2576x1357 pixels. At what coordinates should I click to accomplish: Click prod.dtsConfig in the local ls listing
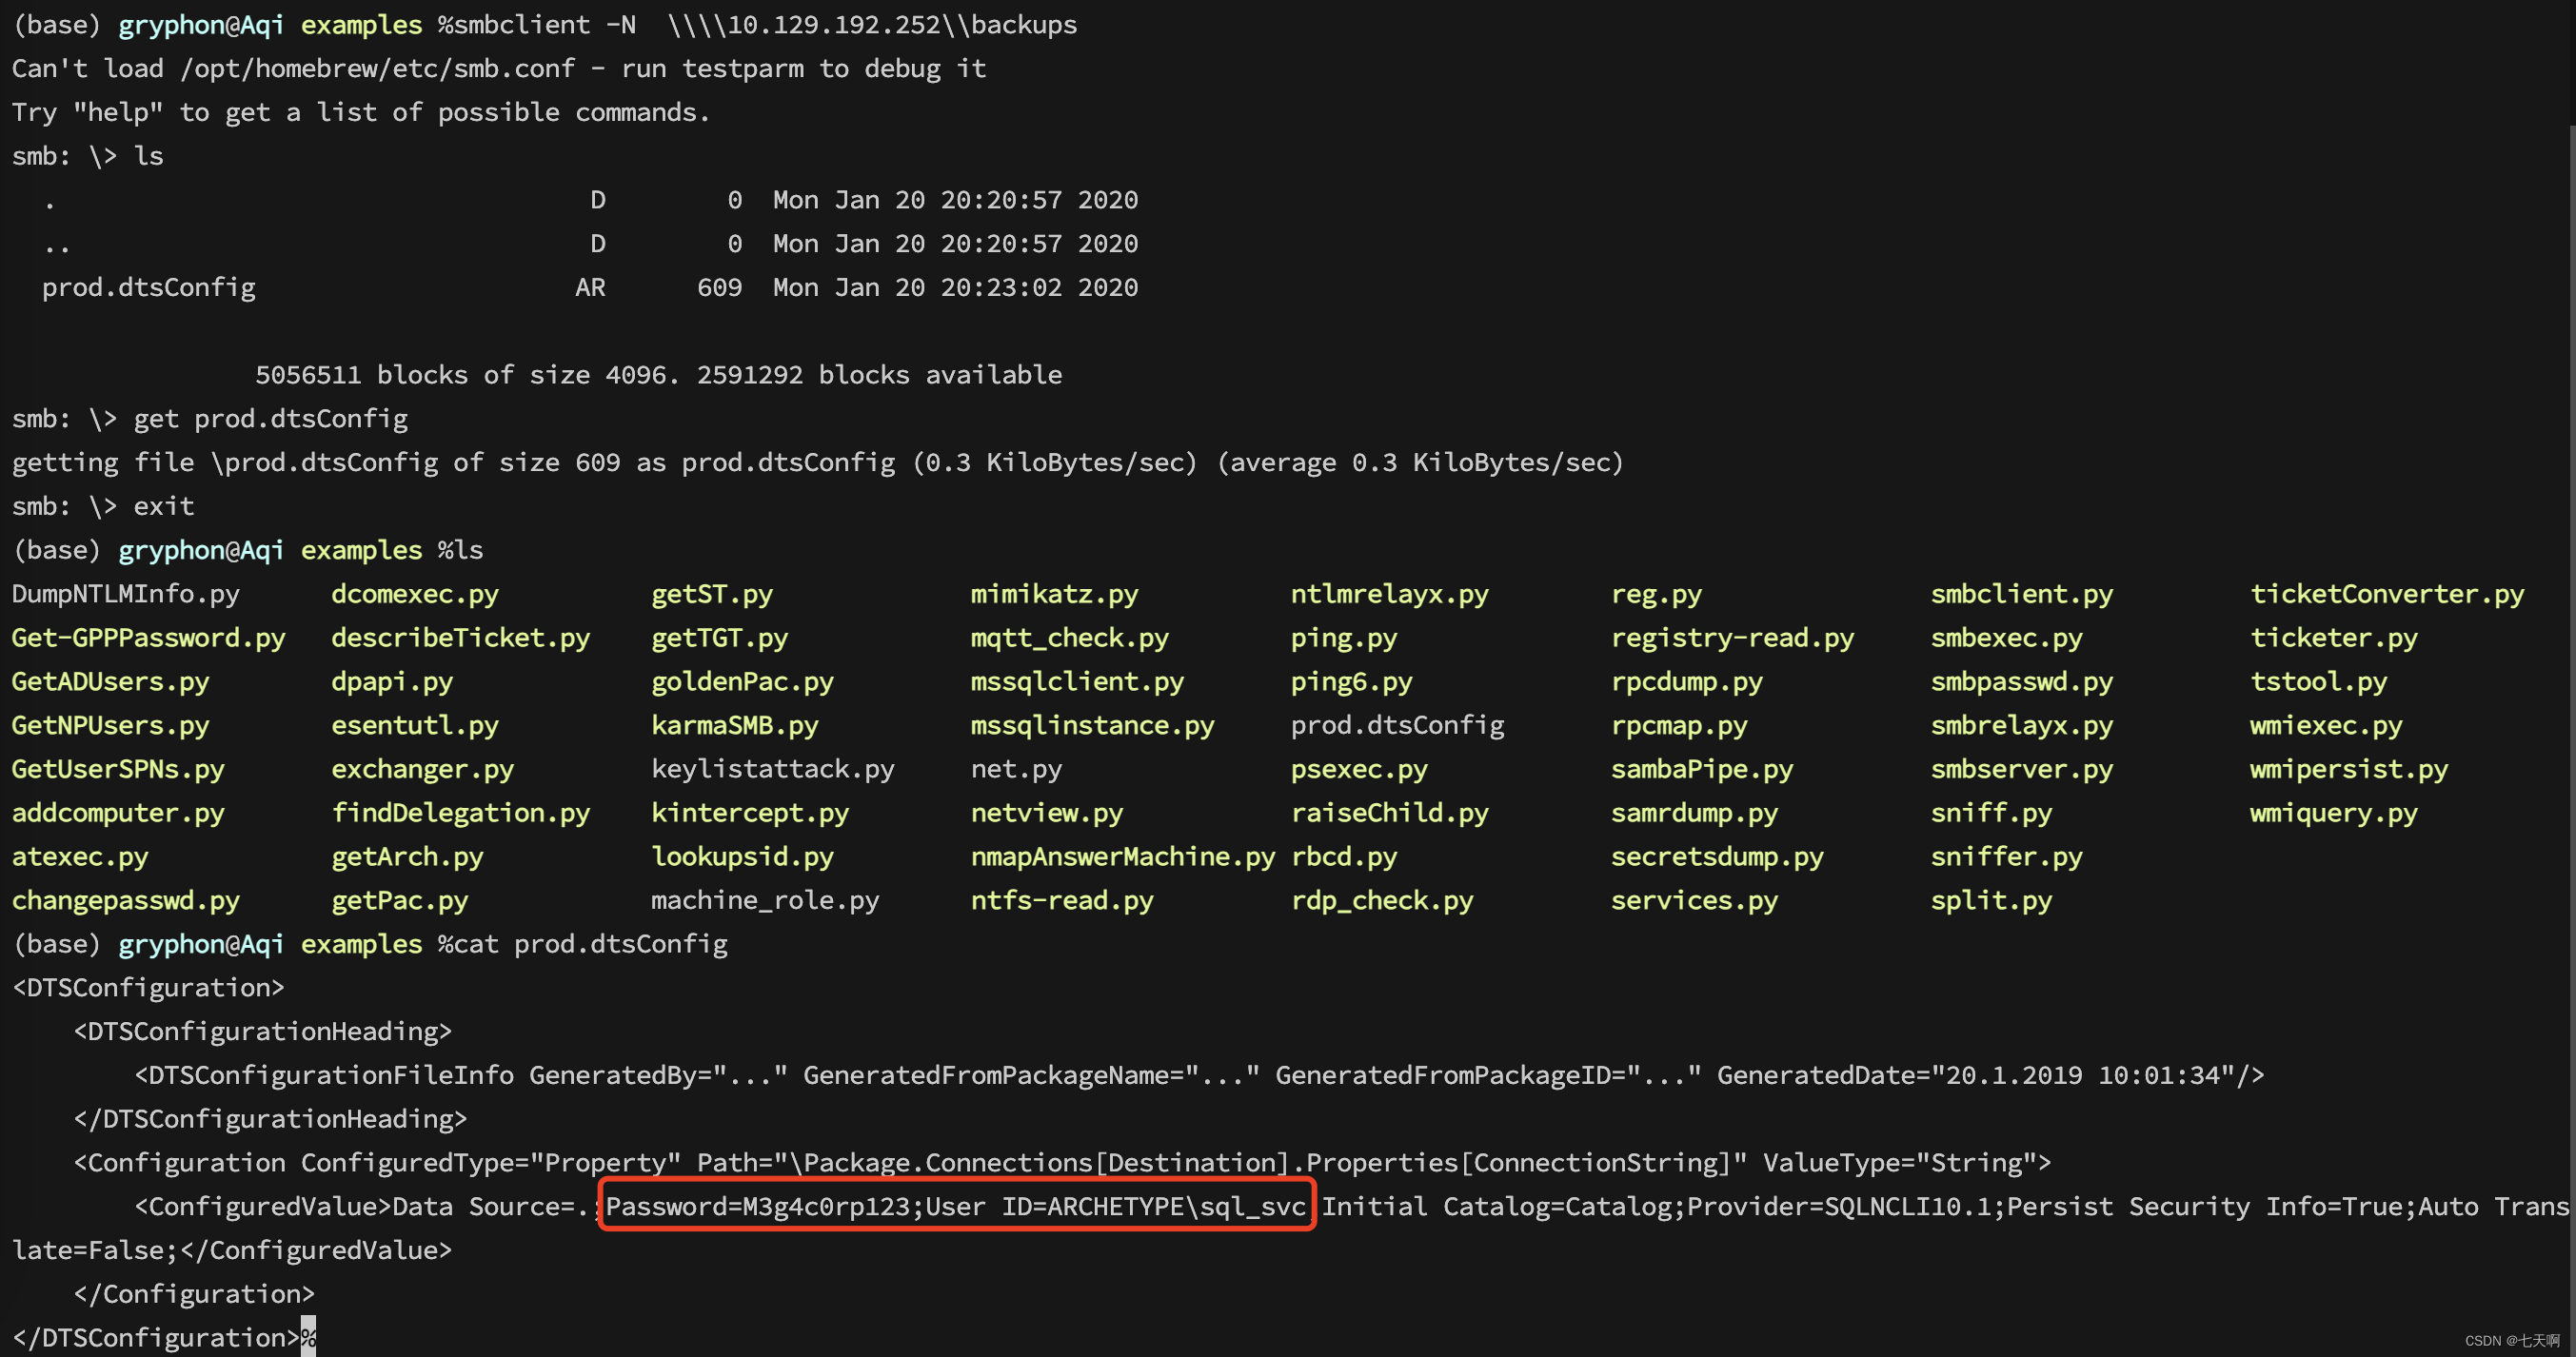coord(1397,726)
